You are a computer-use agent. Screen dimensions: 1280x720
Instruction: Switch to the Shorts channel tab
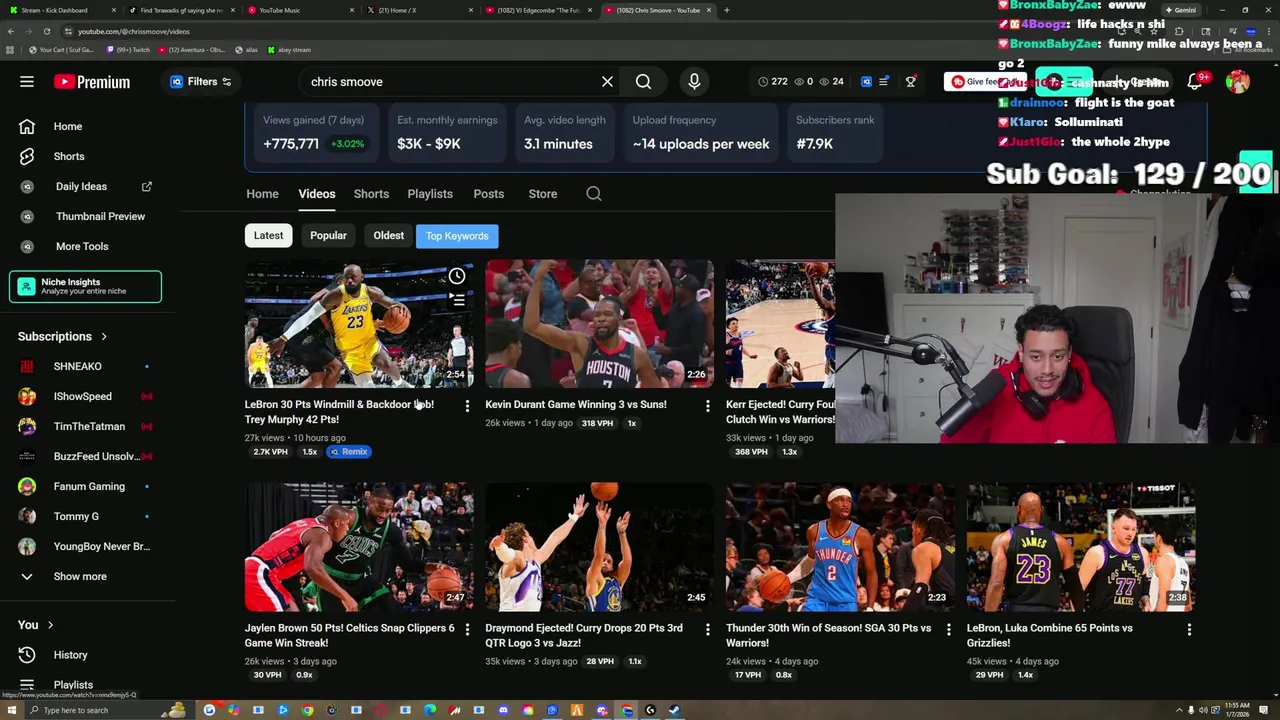pos(371,194)
